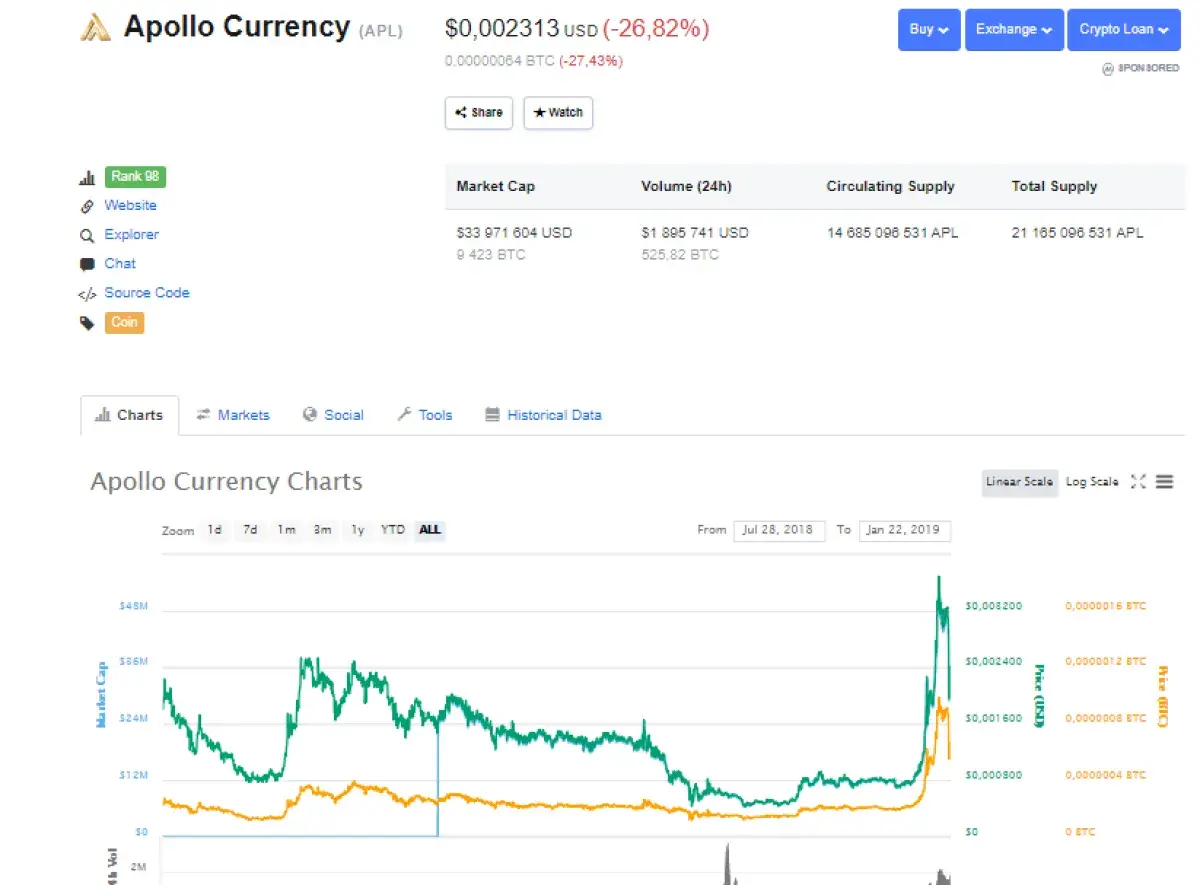1200x885 pixels.
Task: Click the From date field showing Jul 28, 2018
Action: (x=780, y=530)
